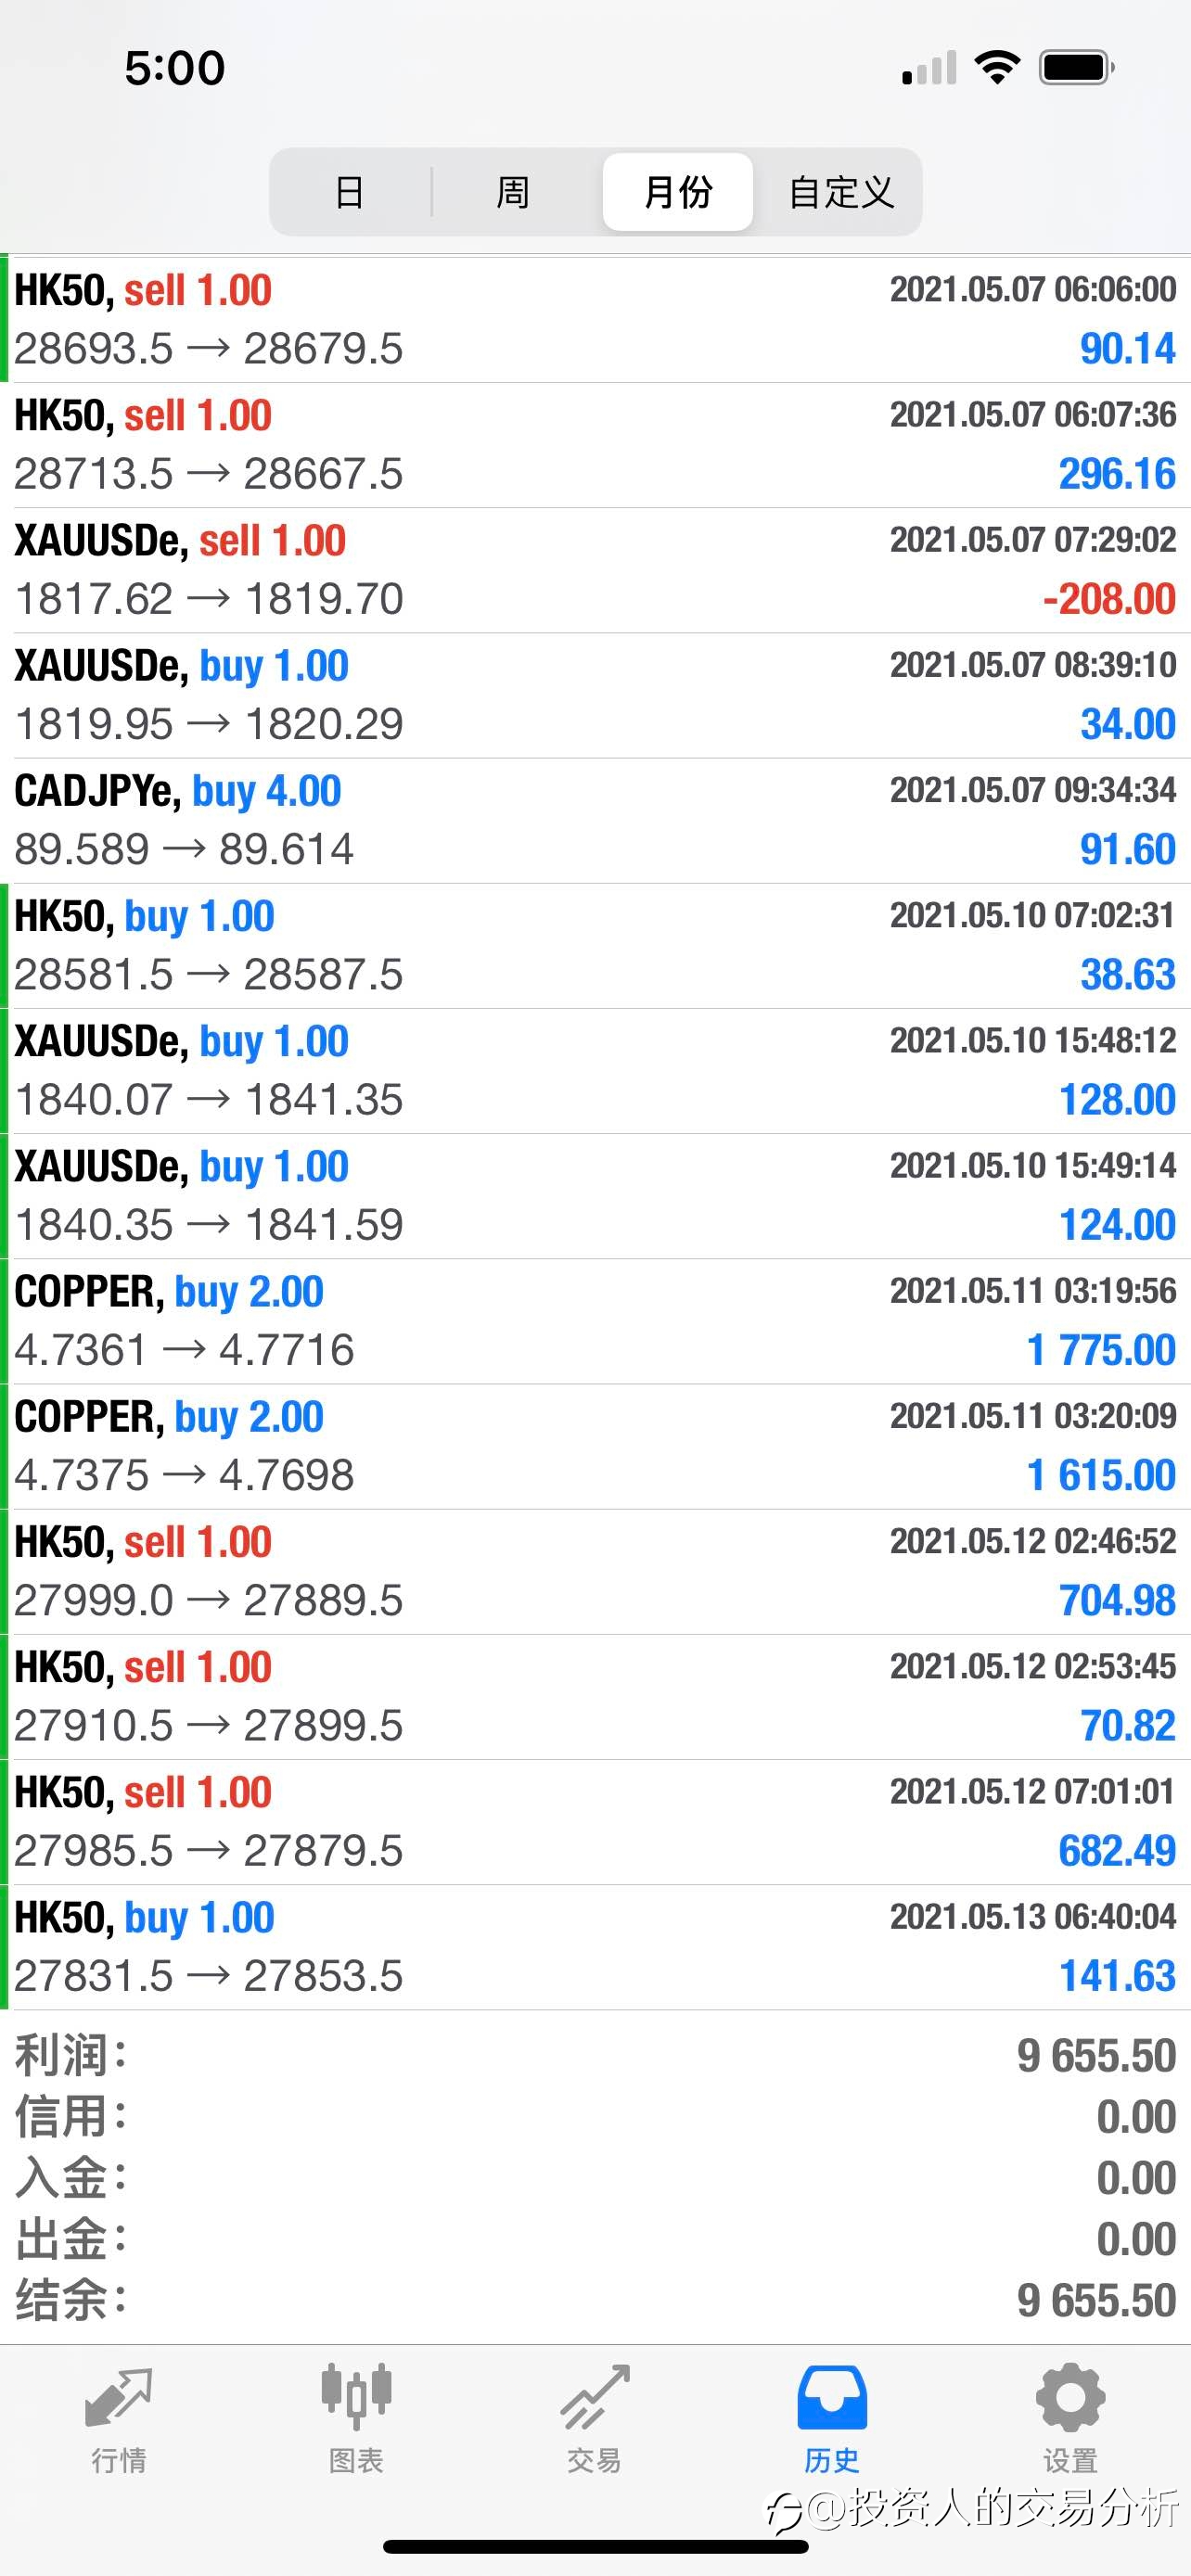Switch to the 周 week segment
Screen dimensions: 1191x2576
[x=513, y=192]
